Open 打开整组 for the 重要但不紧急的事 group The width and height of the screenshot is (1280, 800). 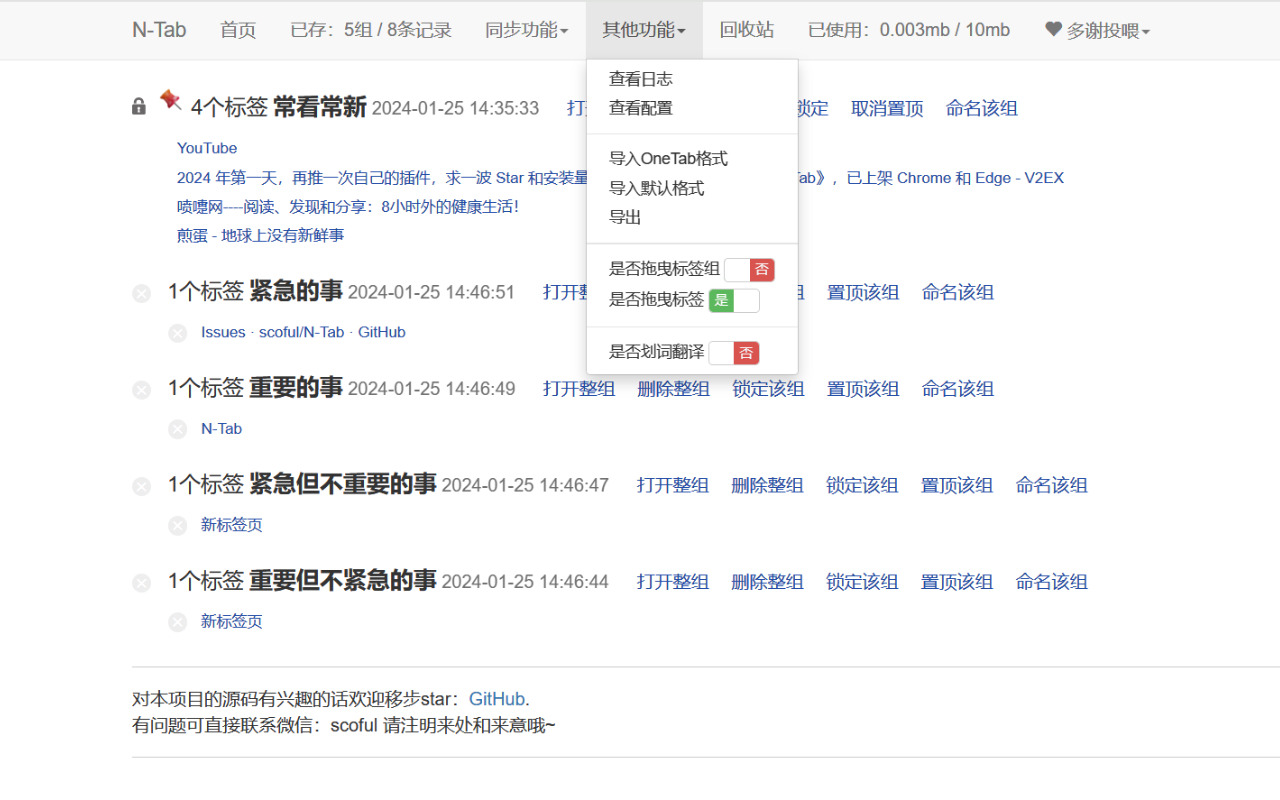pos(672,581)
